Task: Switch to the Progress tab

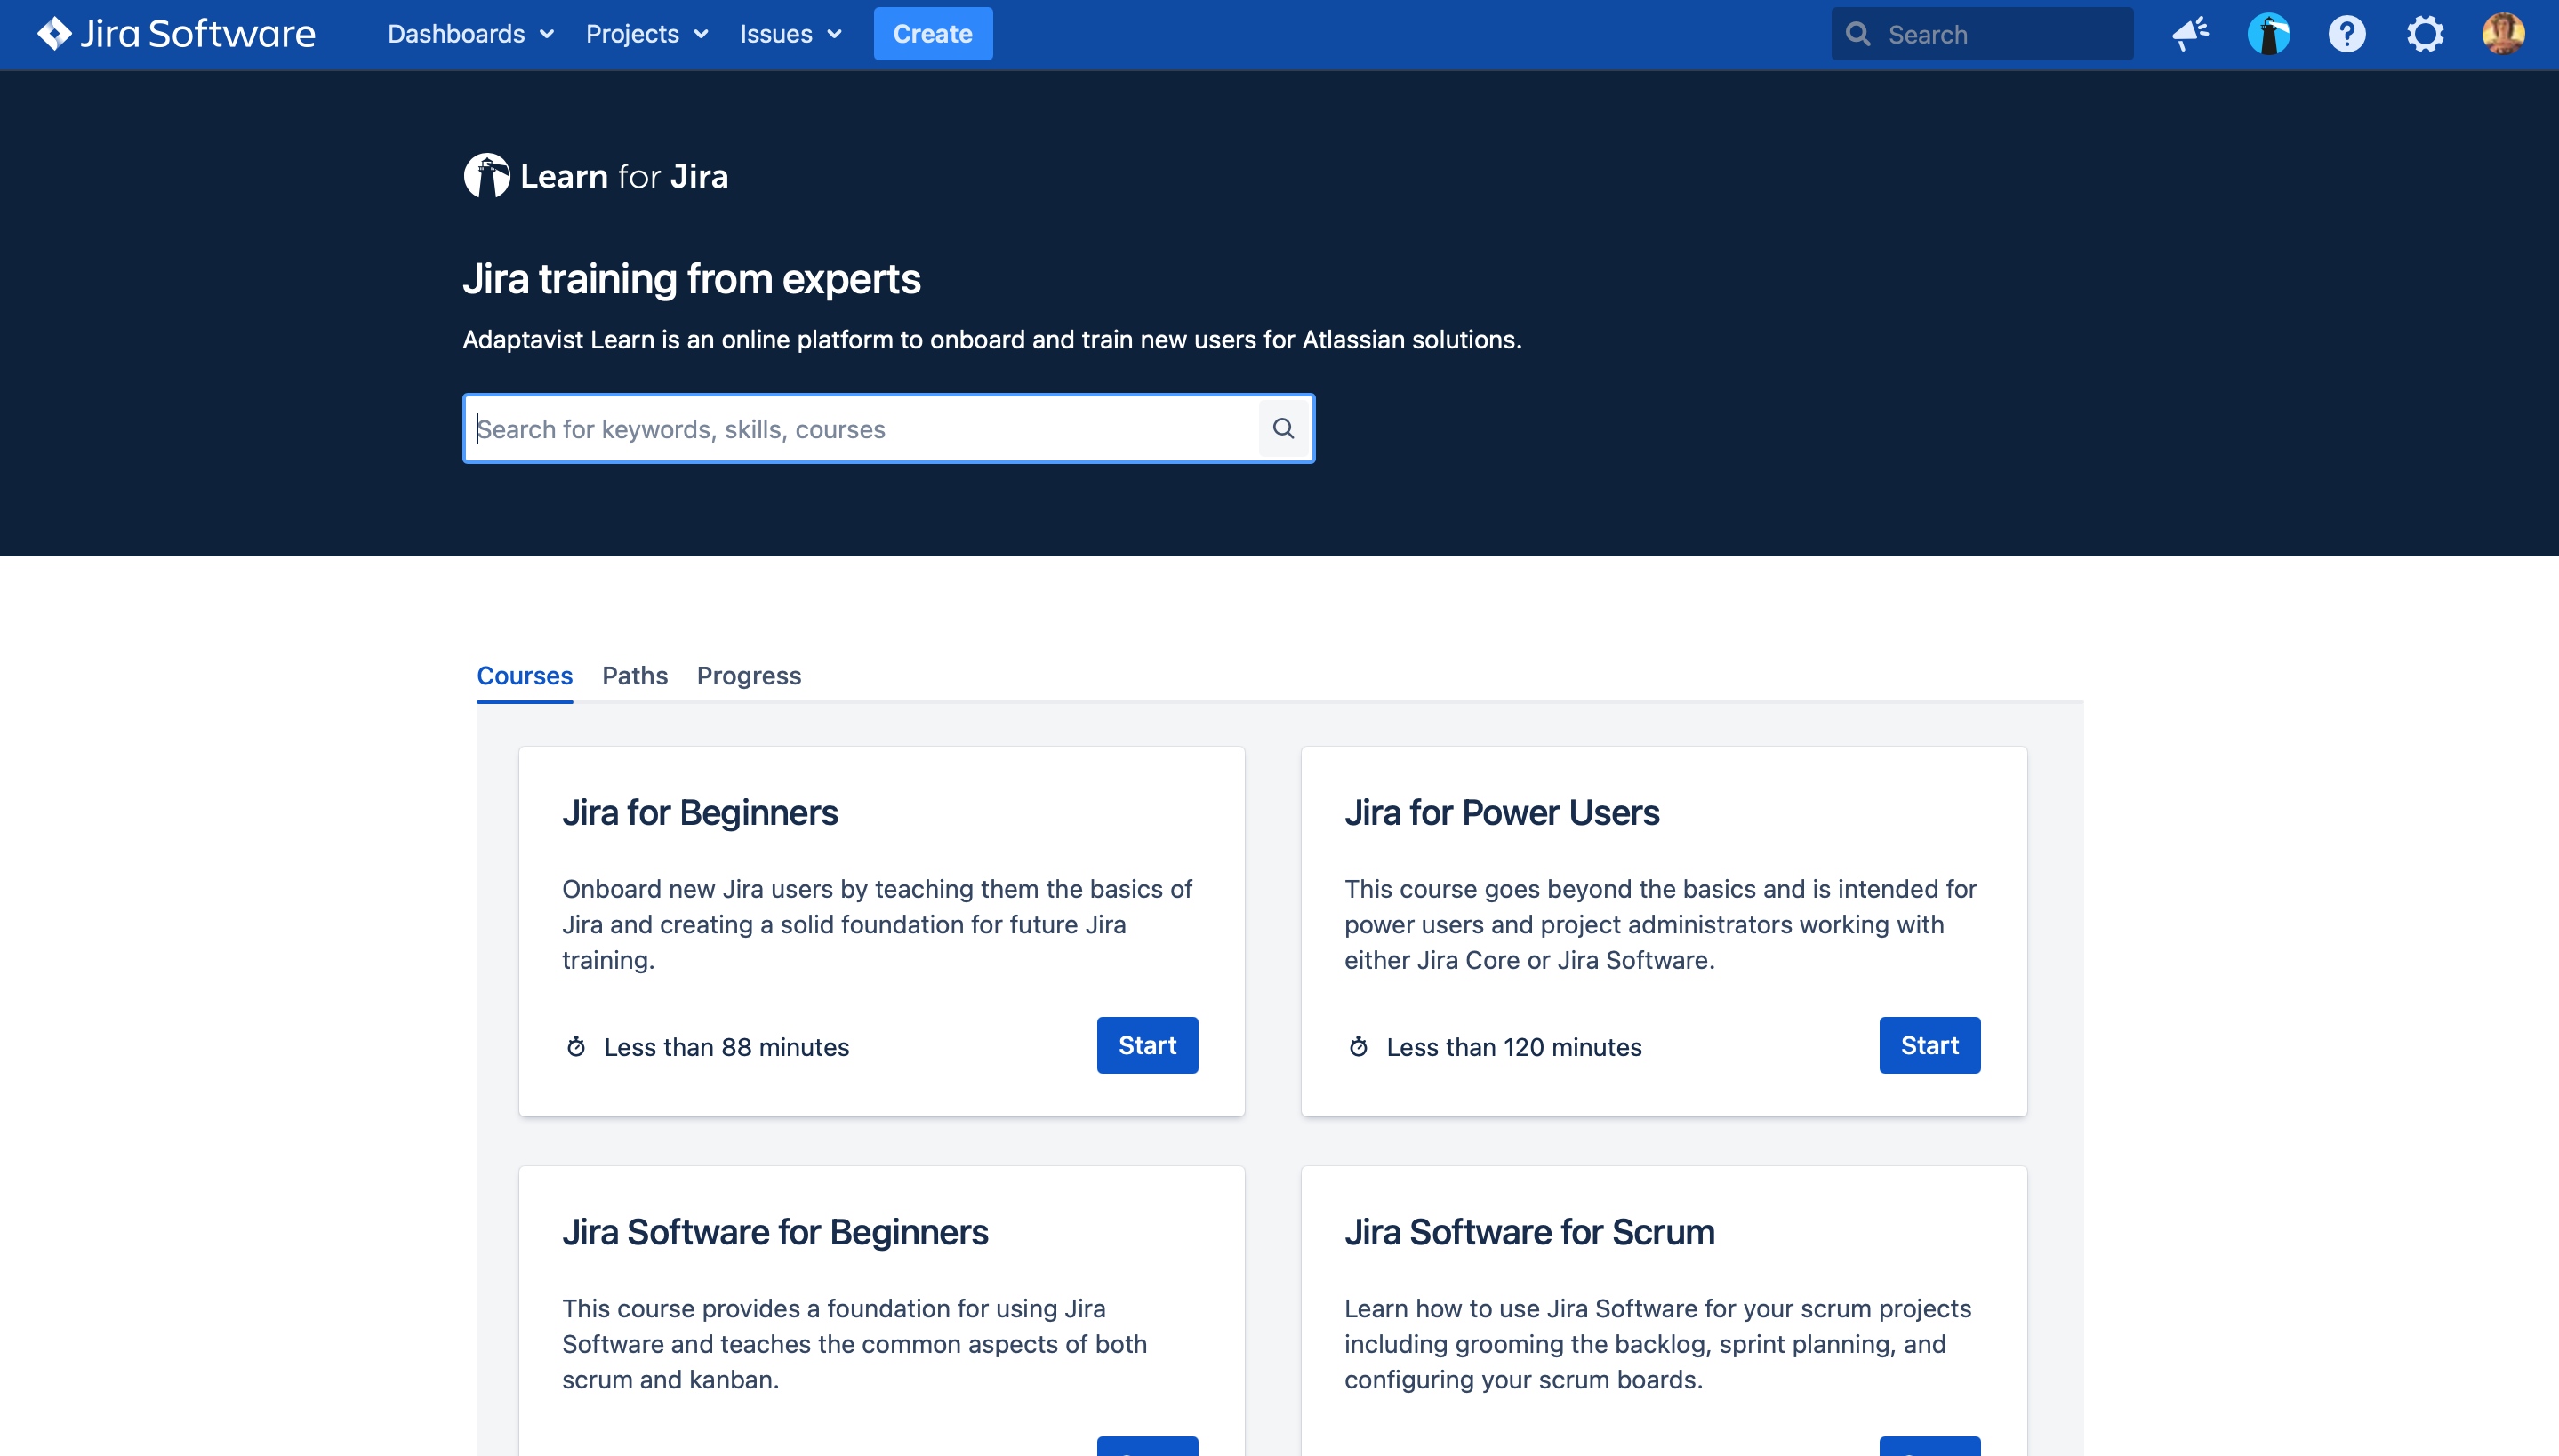Action: pyautogui.click(x=749, y=675)
